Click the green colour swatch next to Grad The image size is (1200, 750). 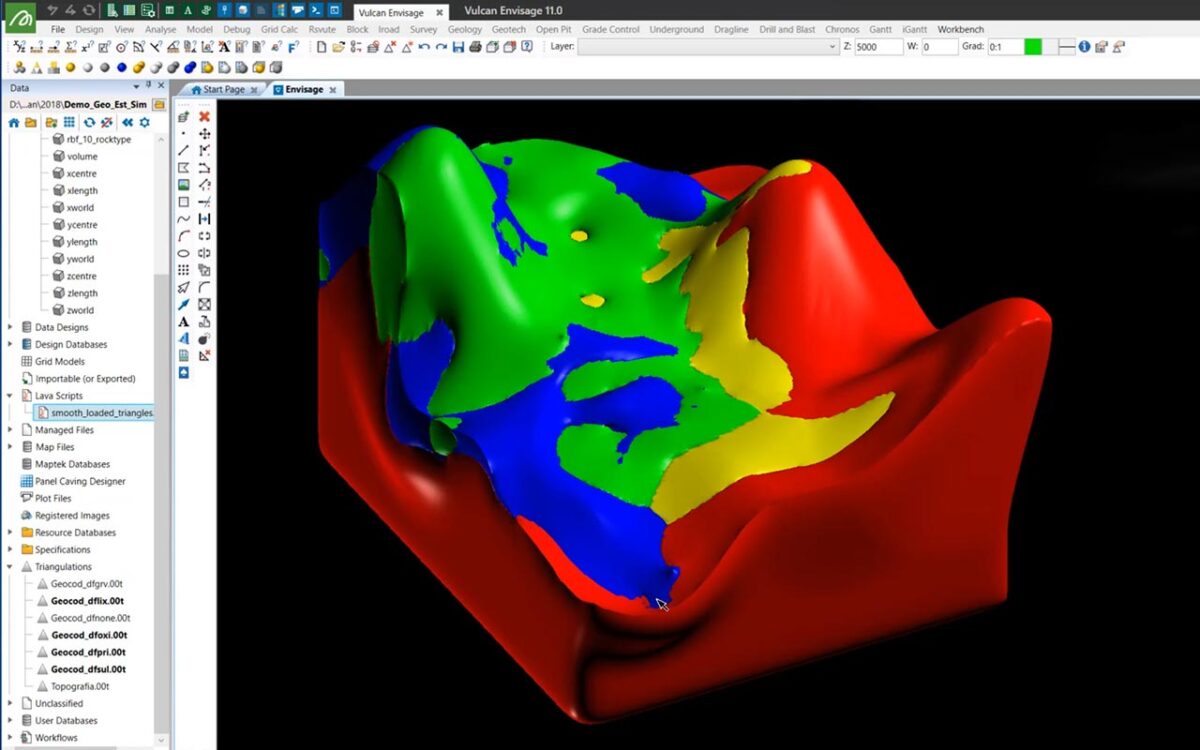point(1033,47)
